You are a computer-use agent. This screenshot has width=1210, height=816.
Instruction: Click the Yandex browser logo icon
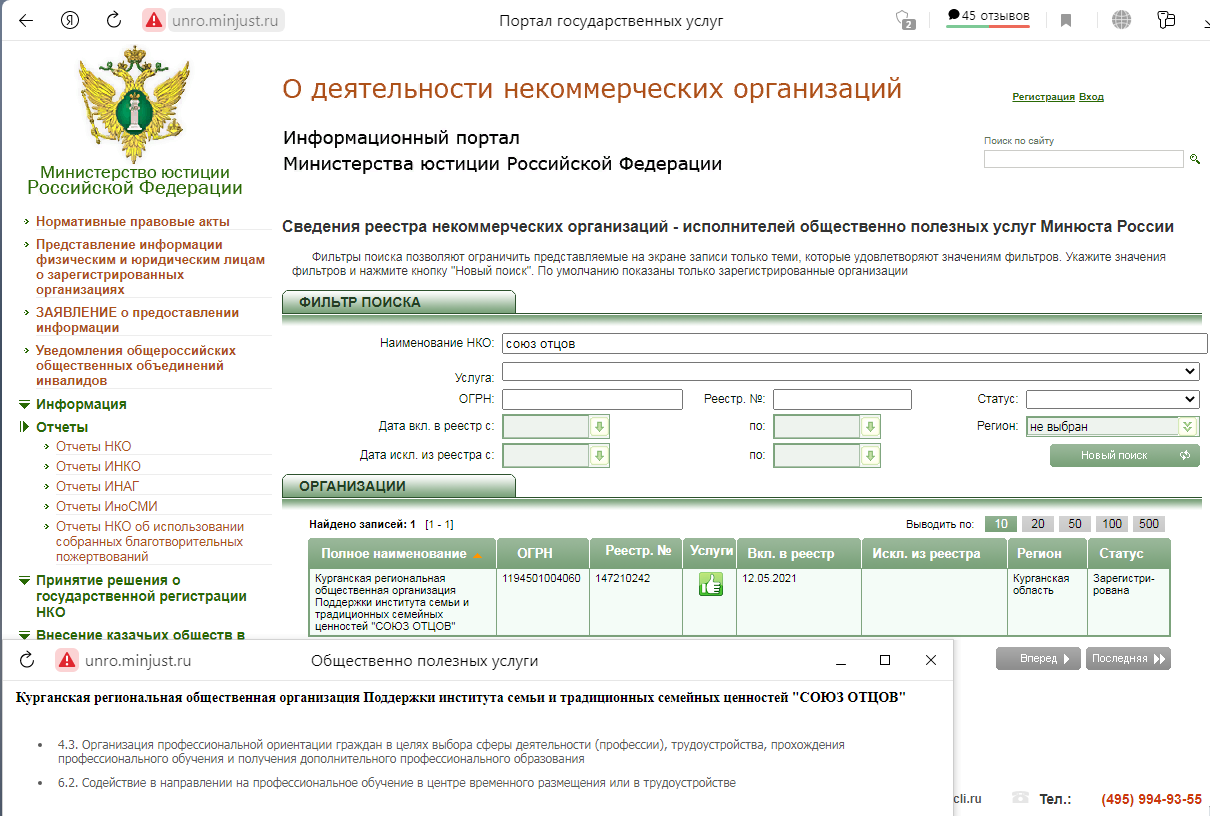[x=68, y=18]
